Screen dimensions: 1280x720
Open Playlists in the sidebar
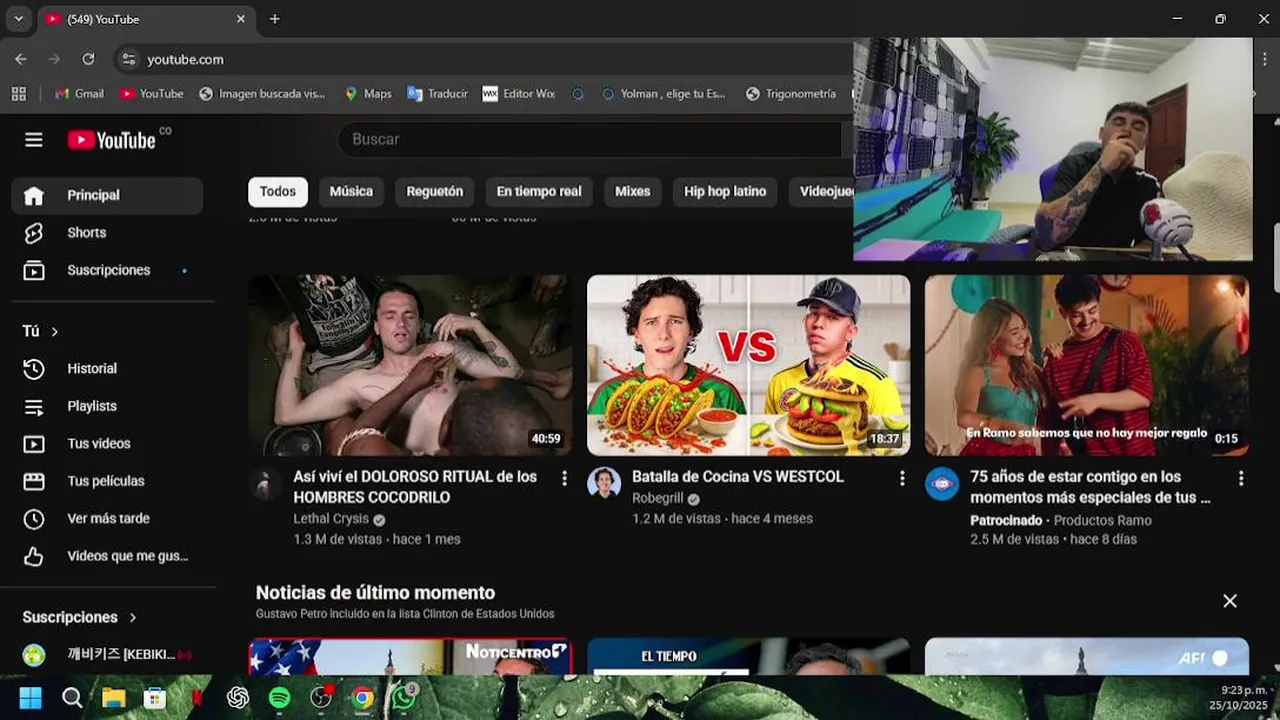[107, 406]
